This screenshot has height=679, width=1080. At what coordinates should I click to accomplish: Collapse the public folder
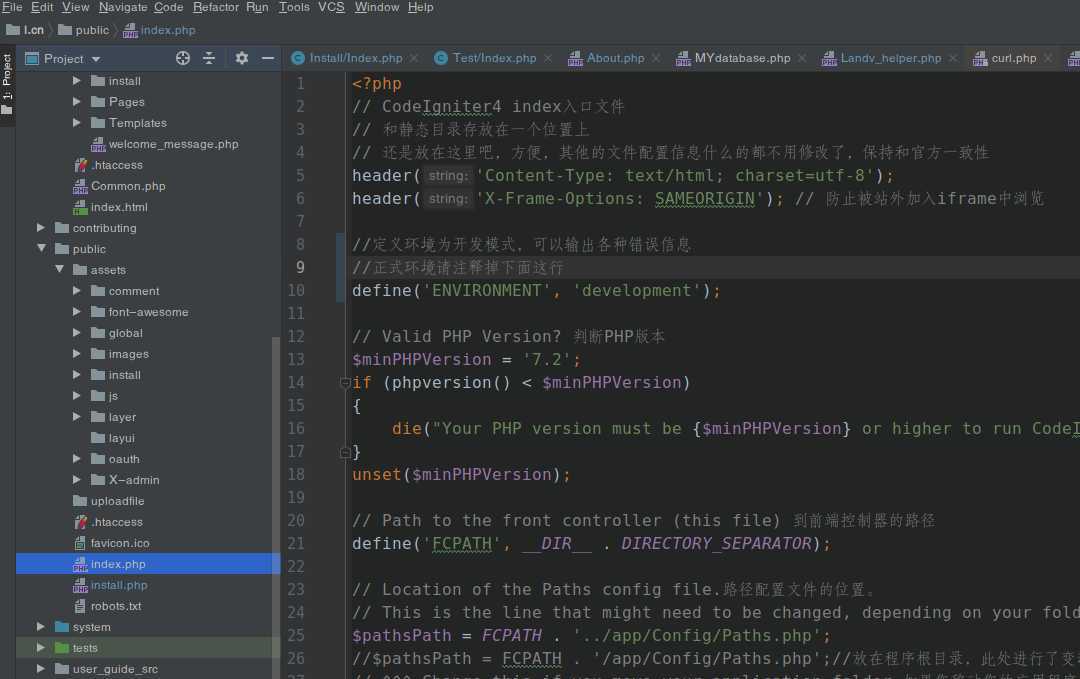pos(41,249)
